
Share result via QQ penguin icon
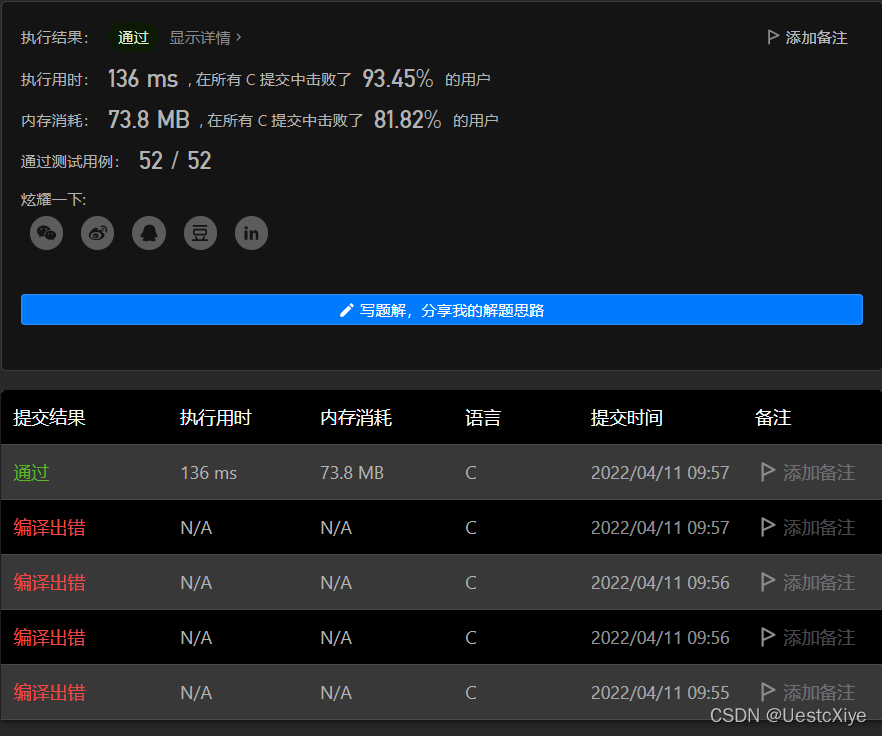point(148,233)
